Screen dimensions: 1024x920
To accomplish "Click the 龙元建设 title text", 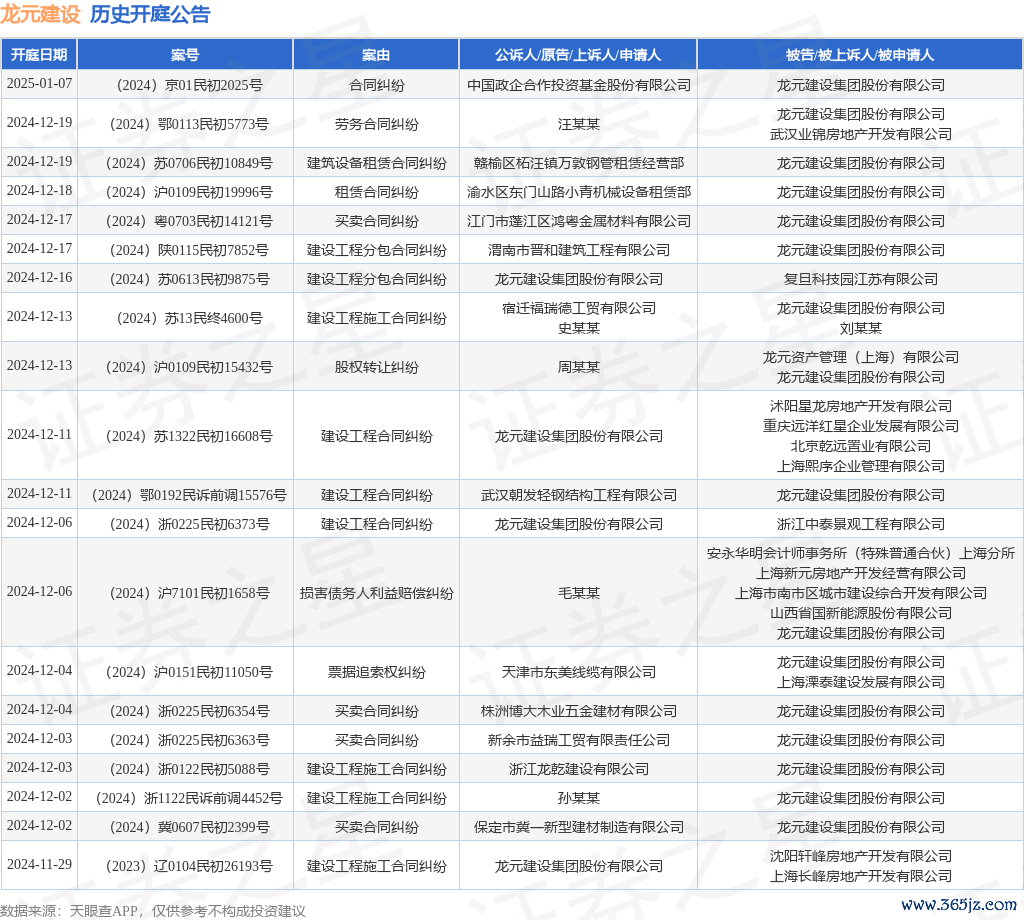I will 40,14.
